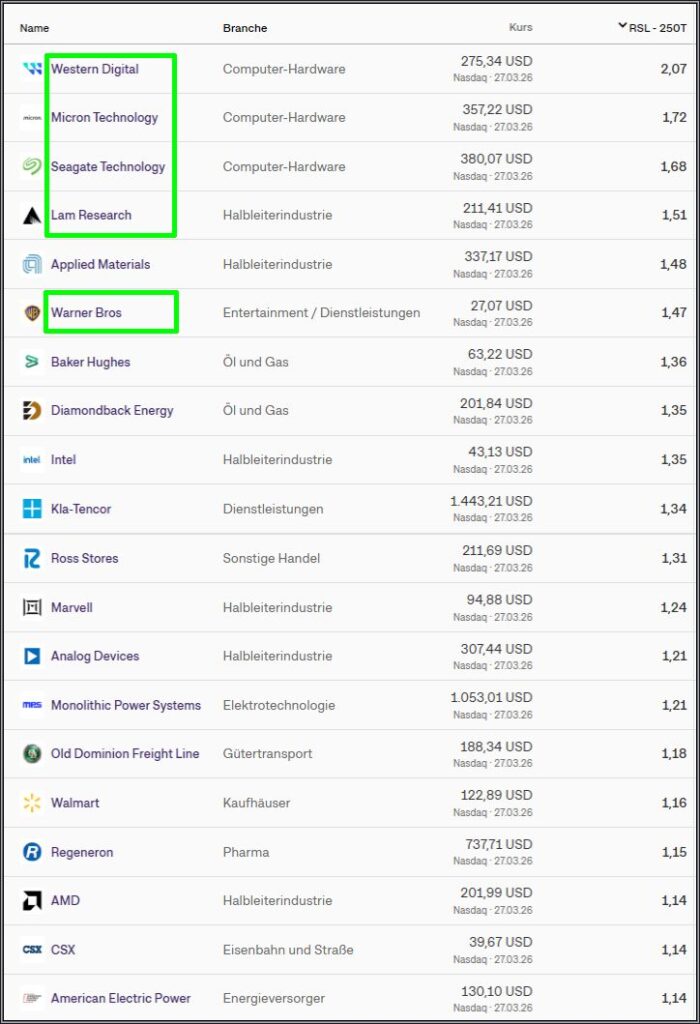The image size is (700, 1024).
Task: Click the American Electric Power row name
Action: point(121,998)
